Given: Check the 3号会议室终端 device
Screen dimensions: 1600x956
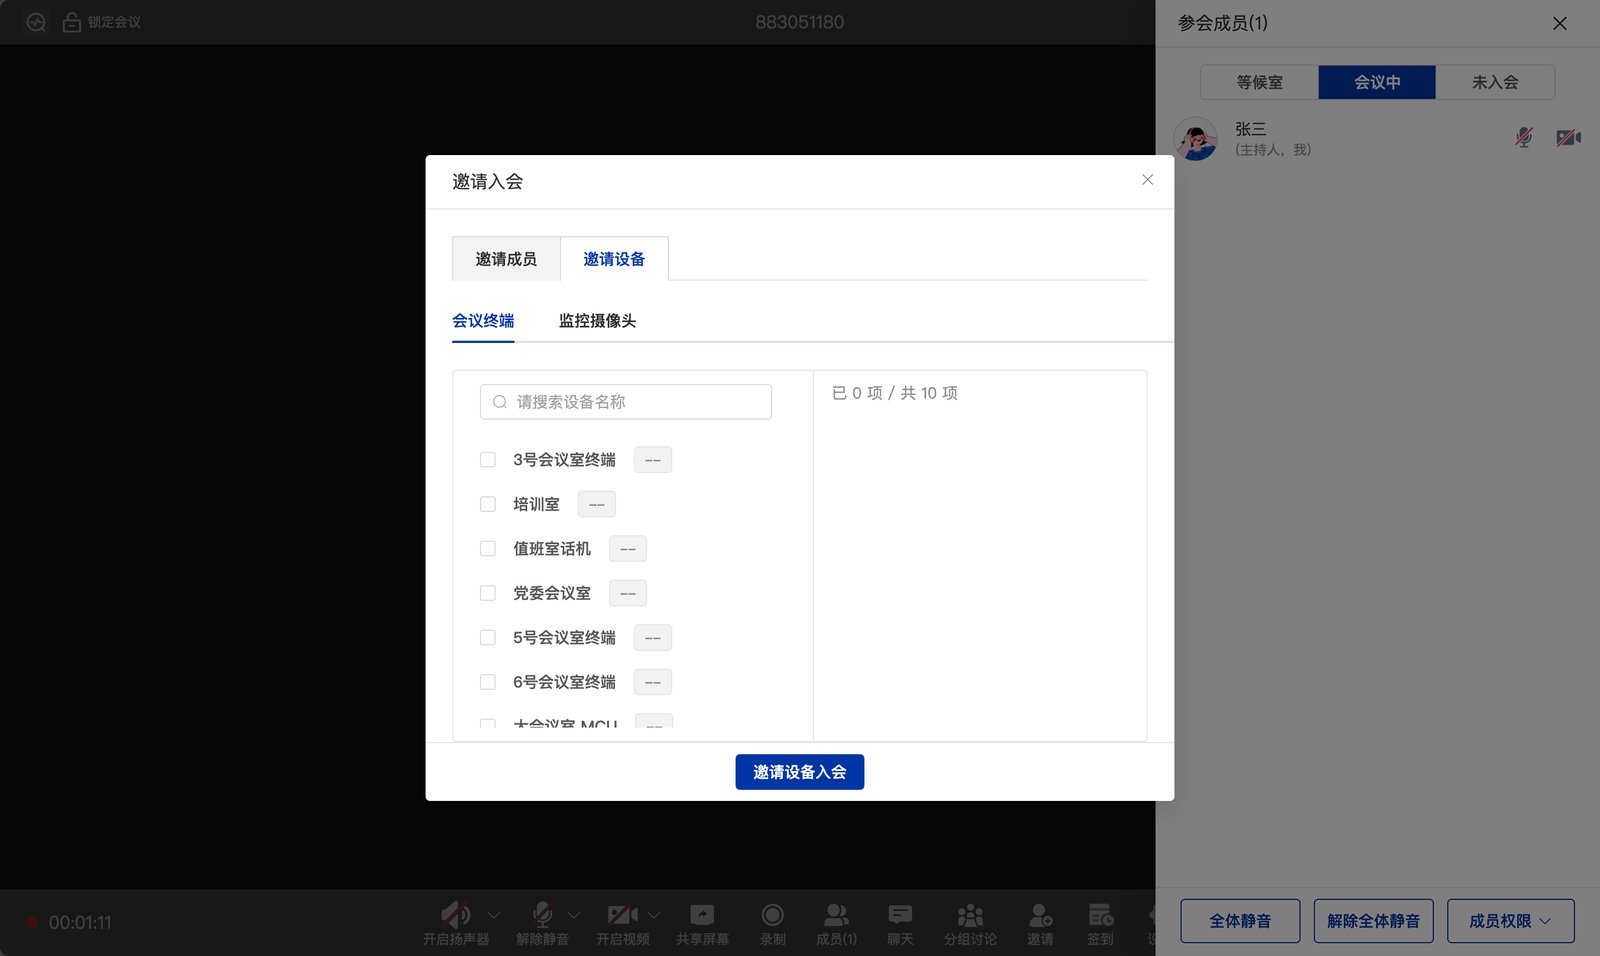Looking at the screenshot, I should click(488, 460).
